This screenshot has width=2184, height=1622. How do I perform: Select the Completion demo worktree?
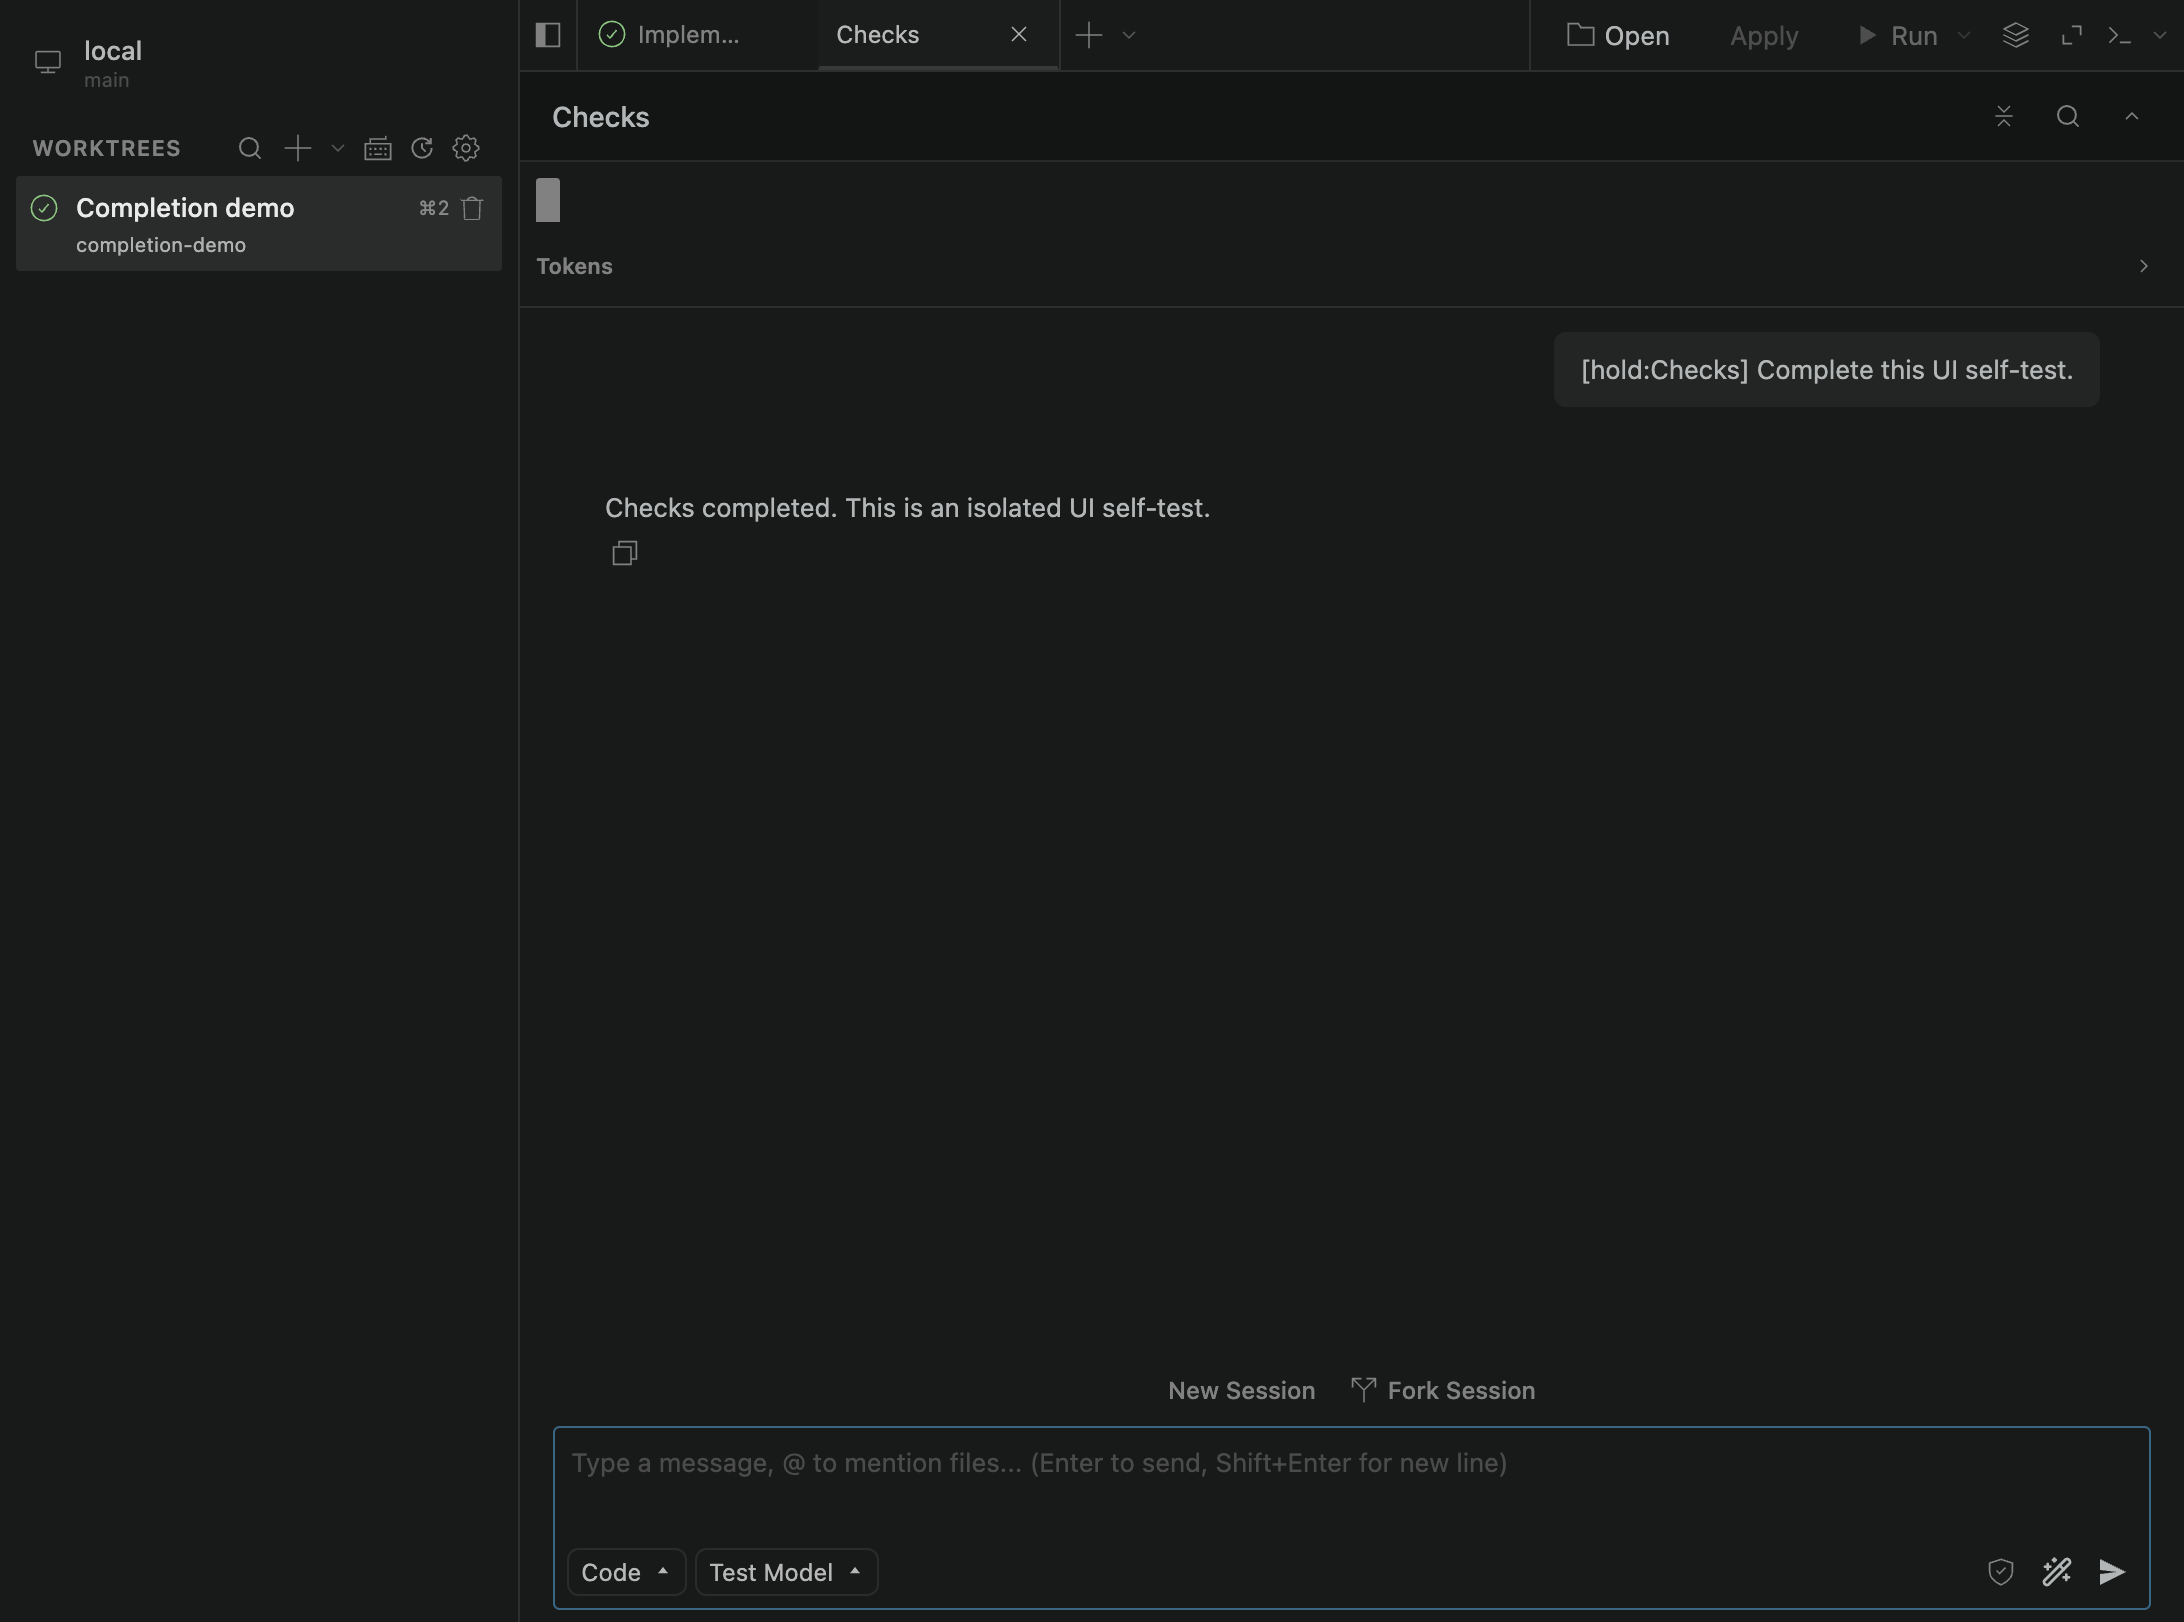click(259, 224)
